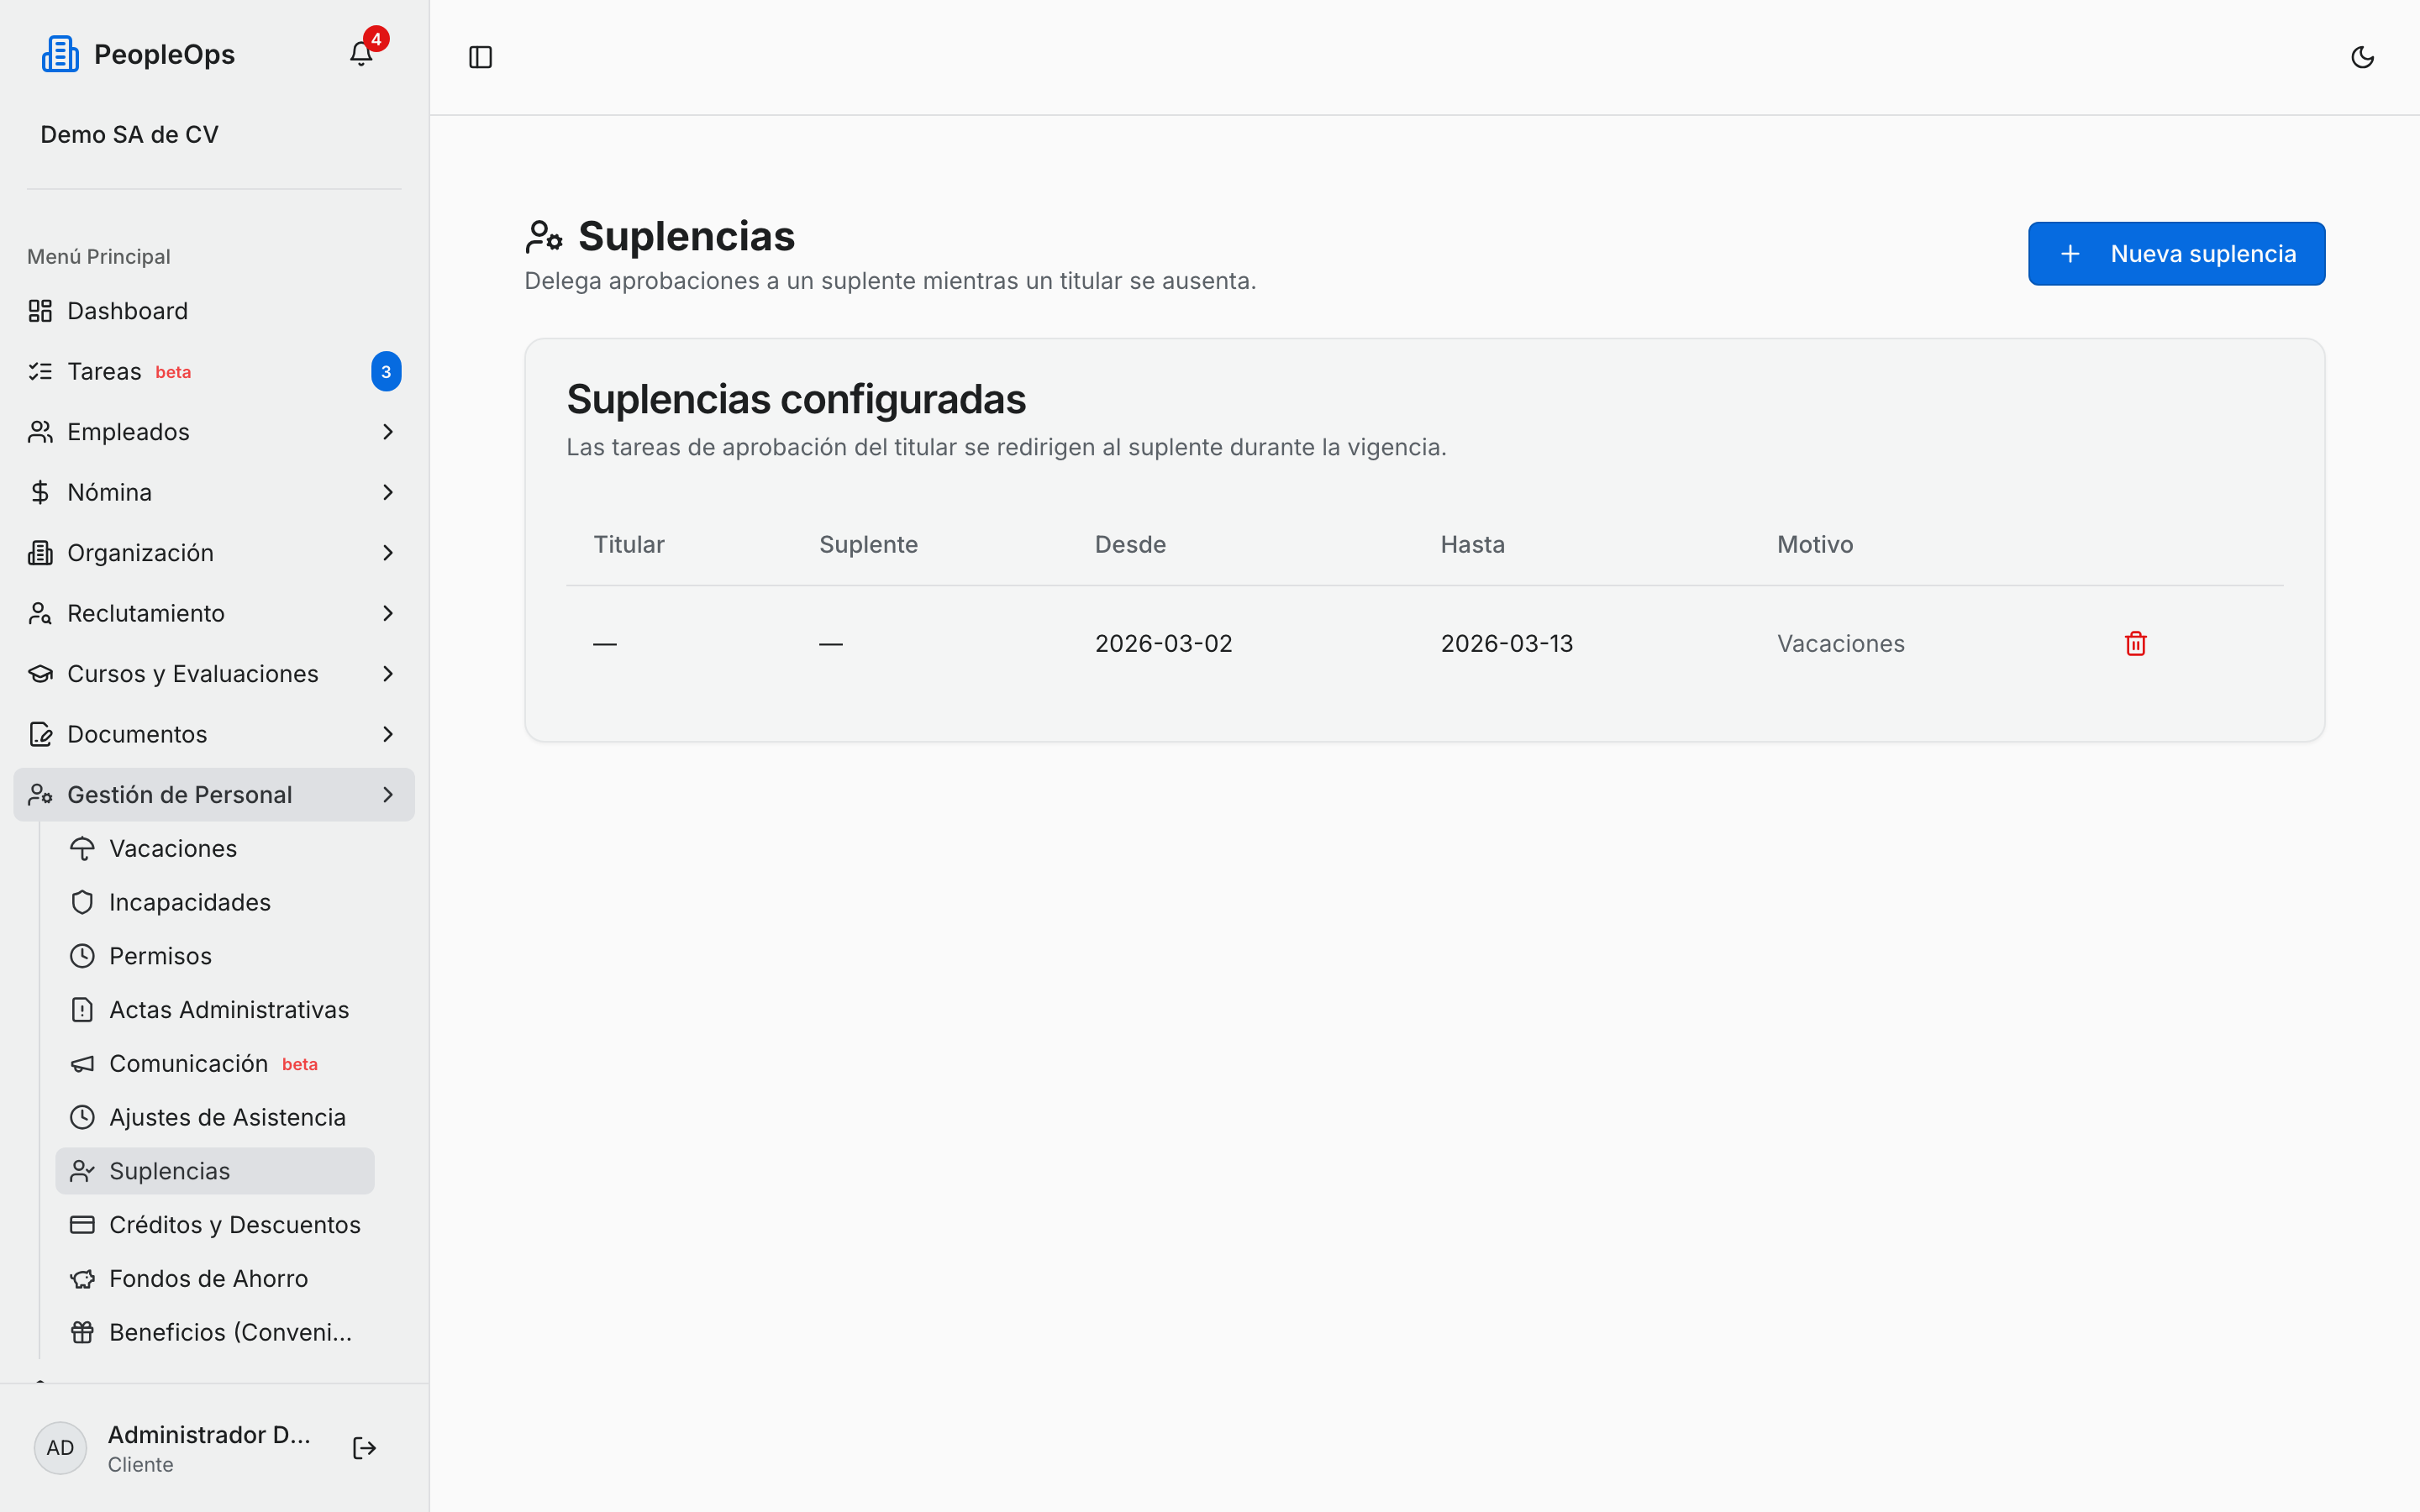
Task: Click the Tareas checklist icon
Action: click(x=40, y=372)
